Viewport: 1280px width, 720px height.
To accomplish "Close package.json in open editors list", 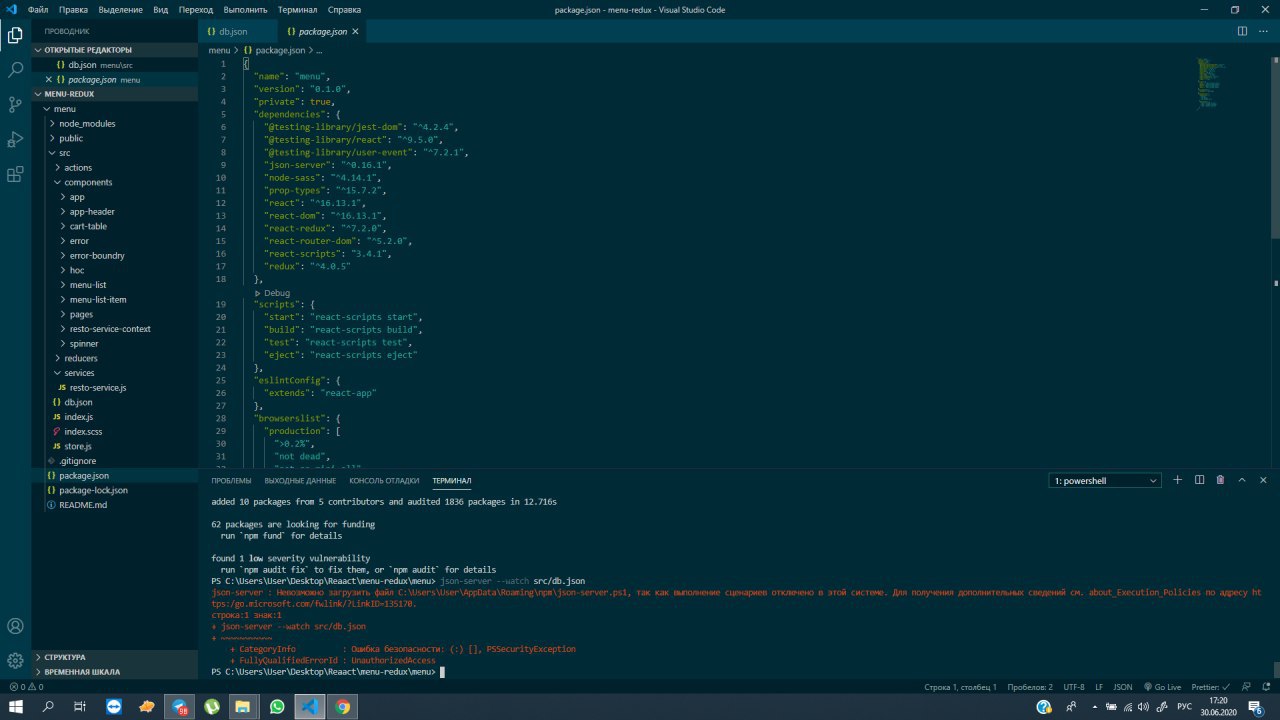I will [x=49, y=79].
